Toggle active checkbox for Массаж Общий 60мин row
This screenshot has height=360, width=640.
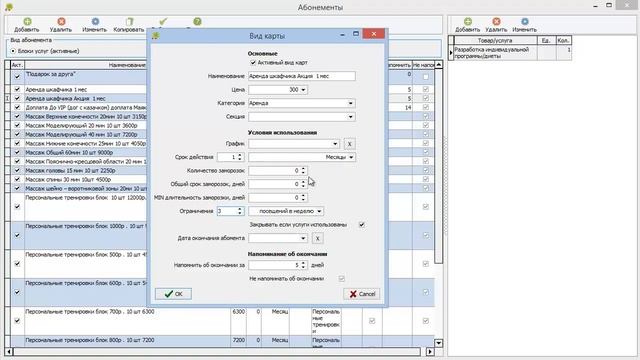click(x=17, y=152)
